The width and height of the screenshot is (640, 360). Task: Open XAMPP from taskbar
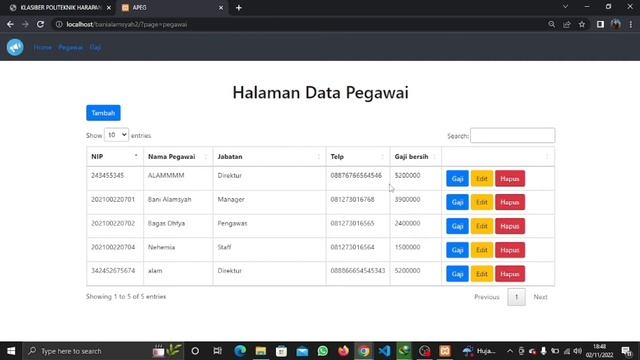click(445, 351)
